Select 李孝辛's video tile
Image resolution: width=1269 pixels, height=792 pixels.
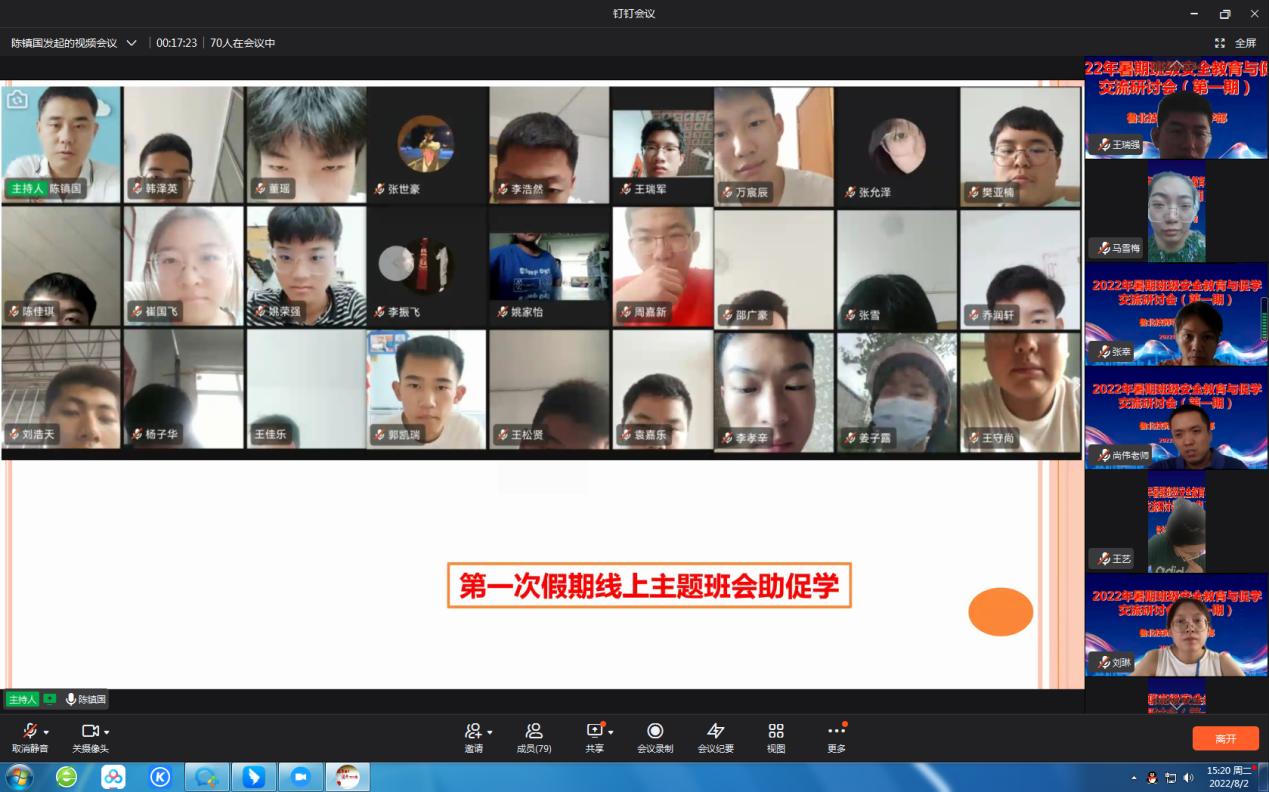pos(774,392)
